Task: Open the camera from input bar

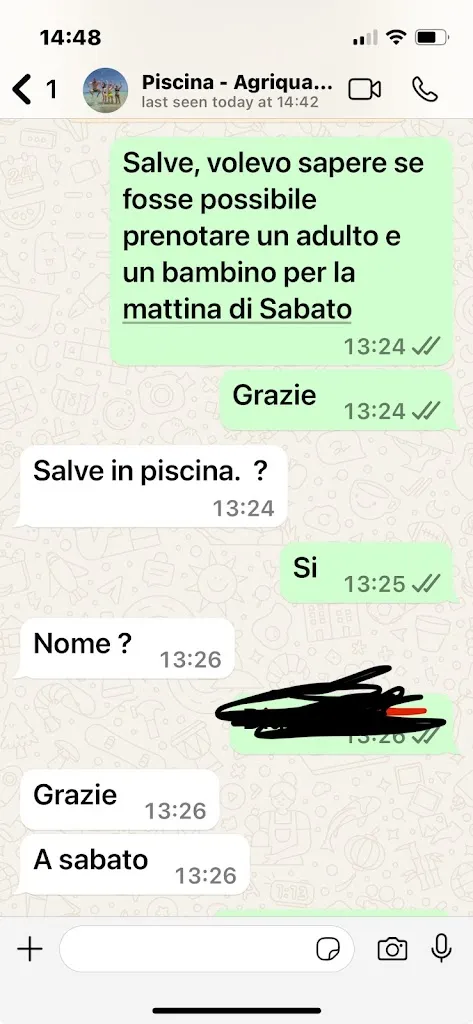Action: point(392,949)
